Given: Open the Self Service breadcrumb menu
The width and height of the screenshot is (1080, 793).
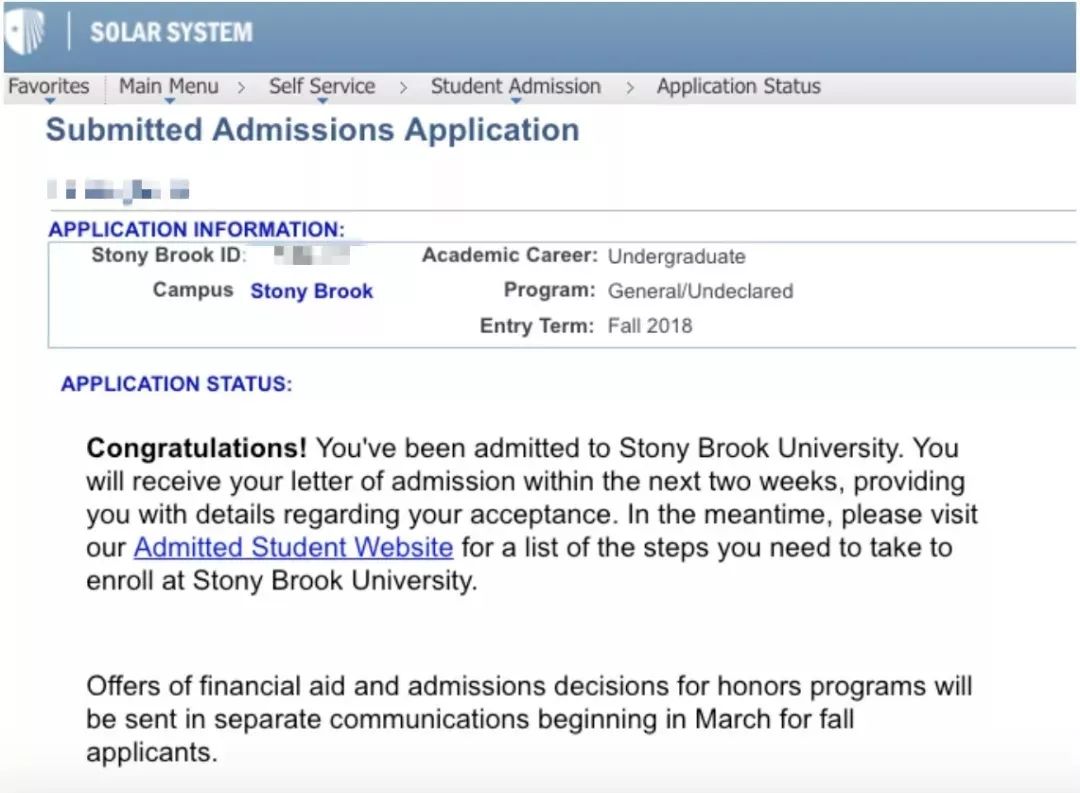Looking at the screenshot, I should [321, 87].
